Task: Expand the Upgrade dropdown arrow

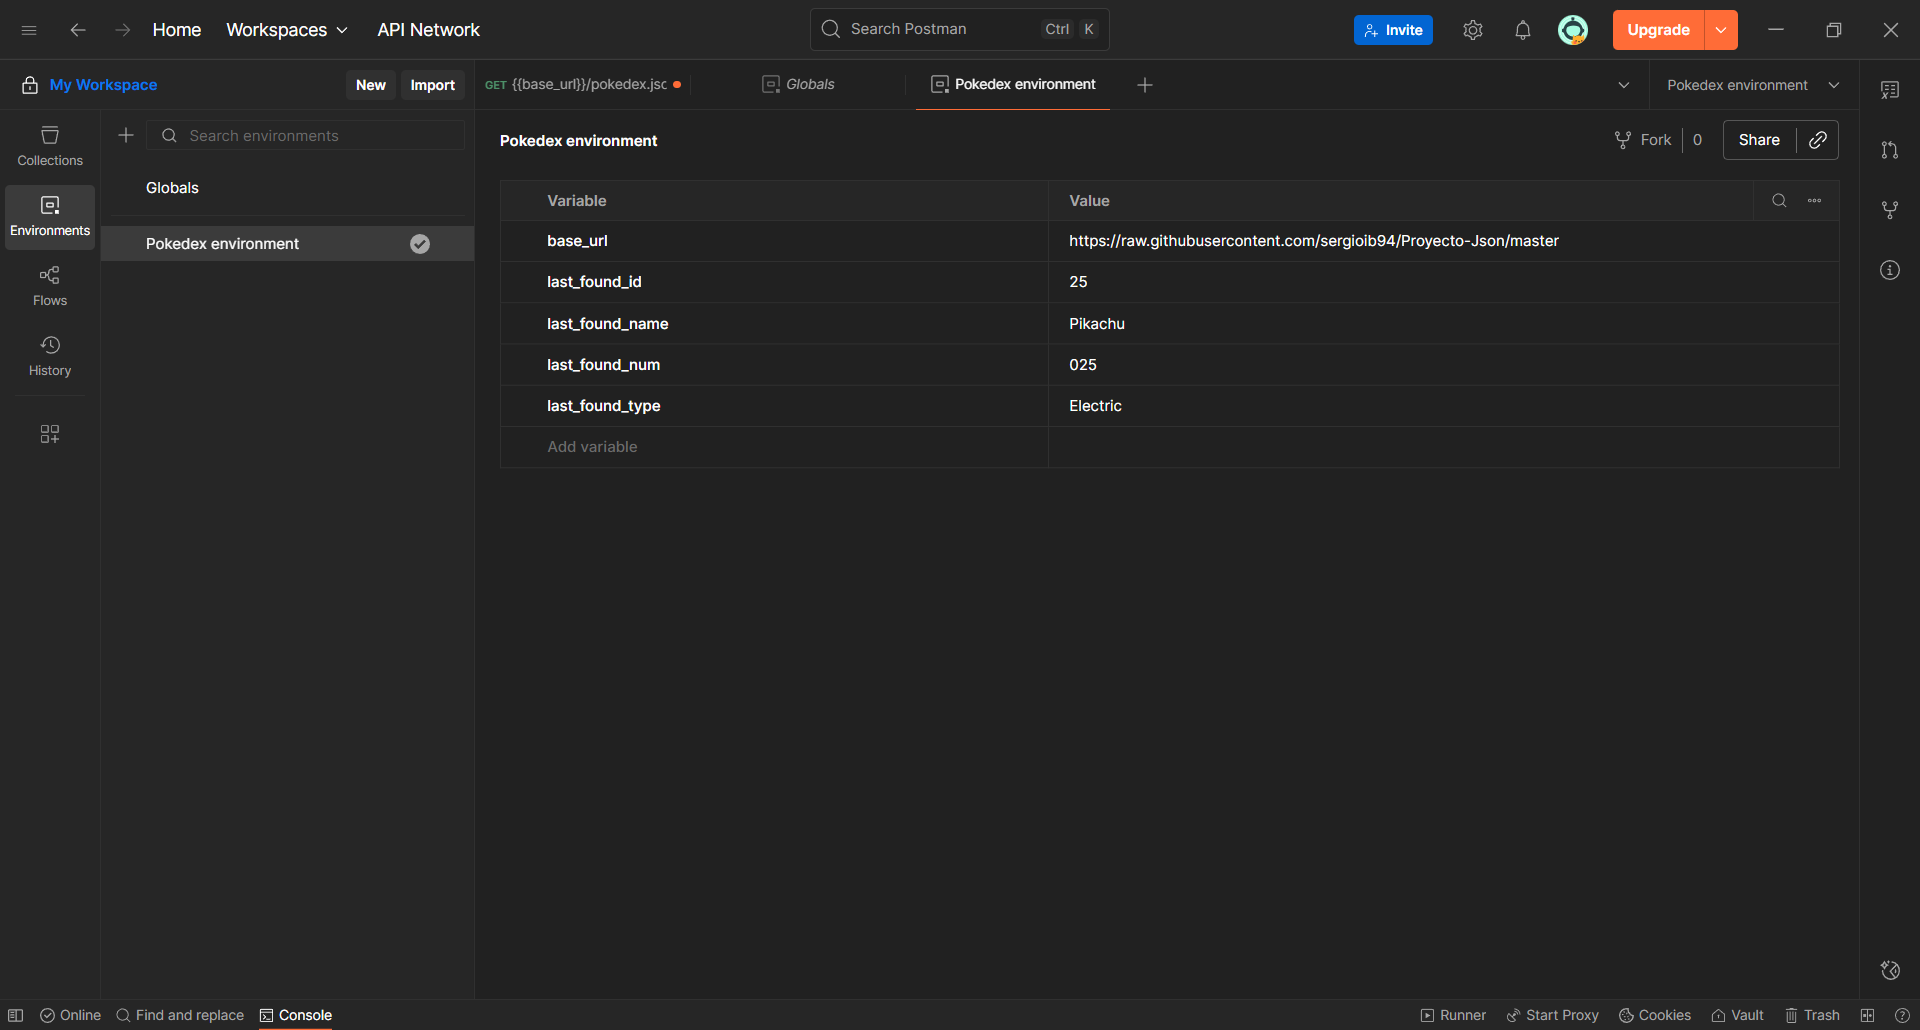Action: [1720, 30]
